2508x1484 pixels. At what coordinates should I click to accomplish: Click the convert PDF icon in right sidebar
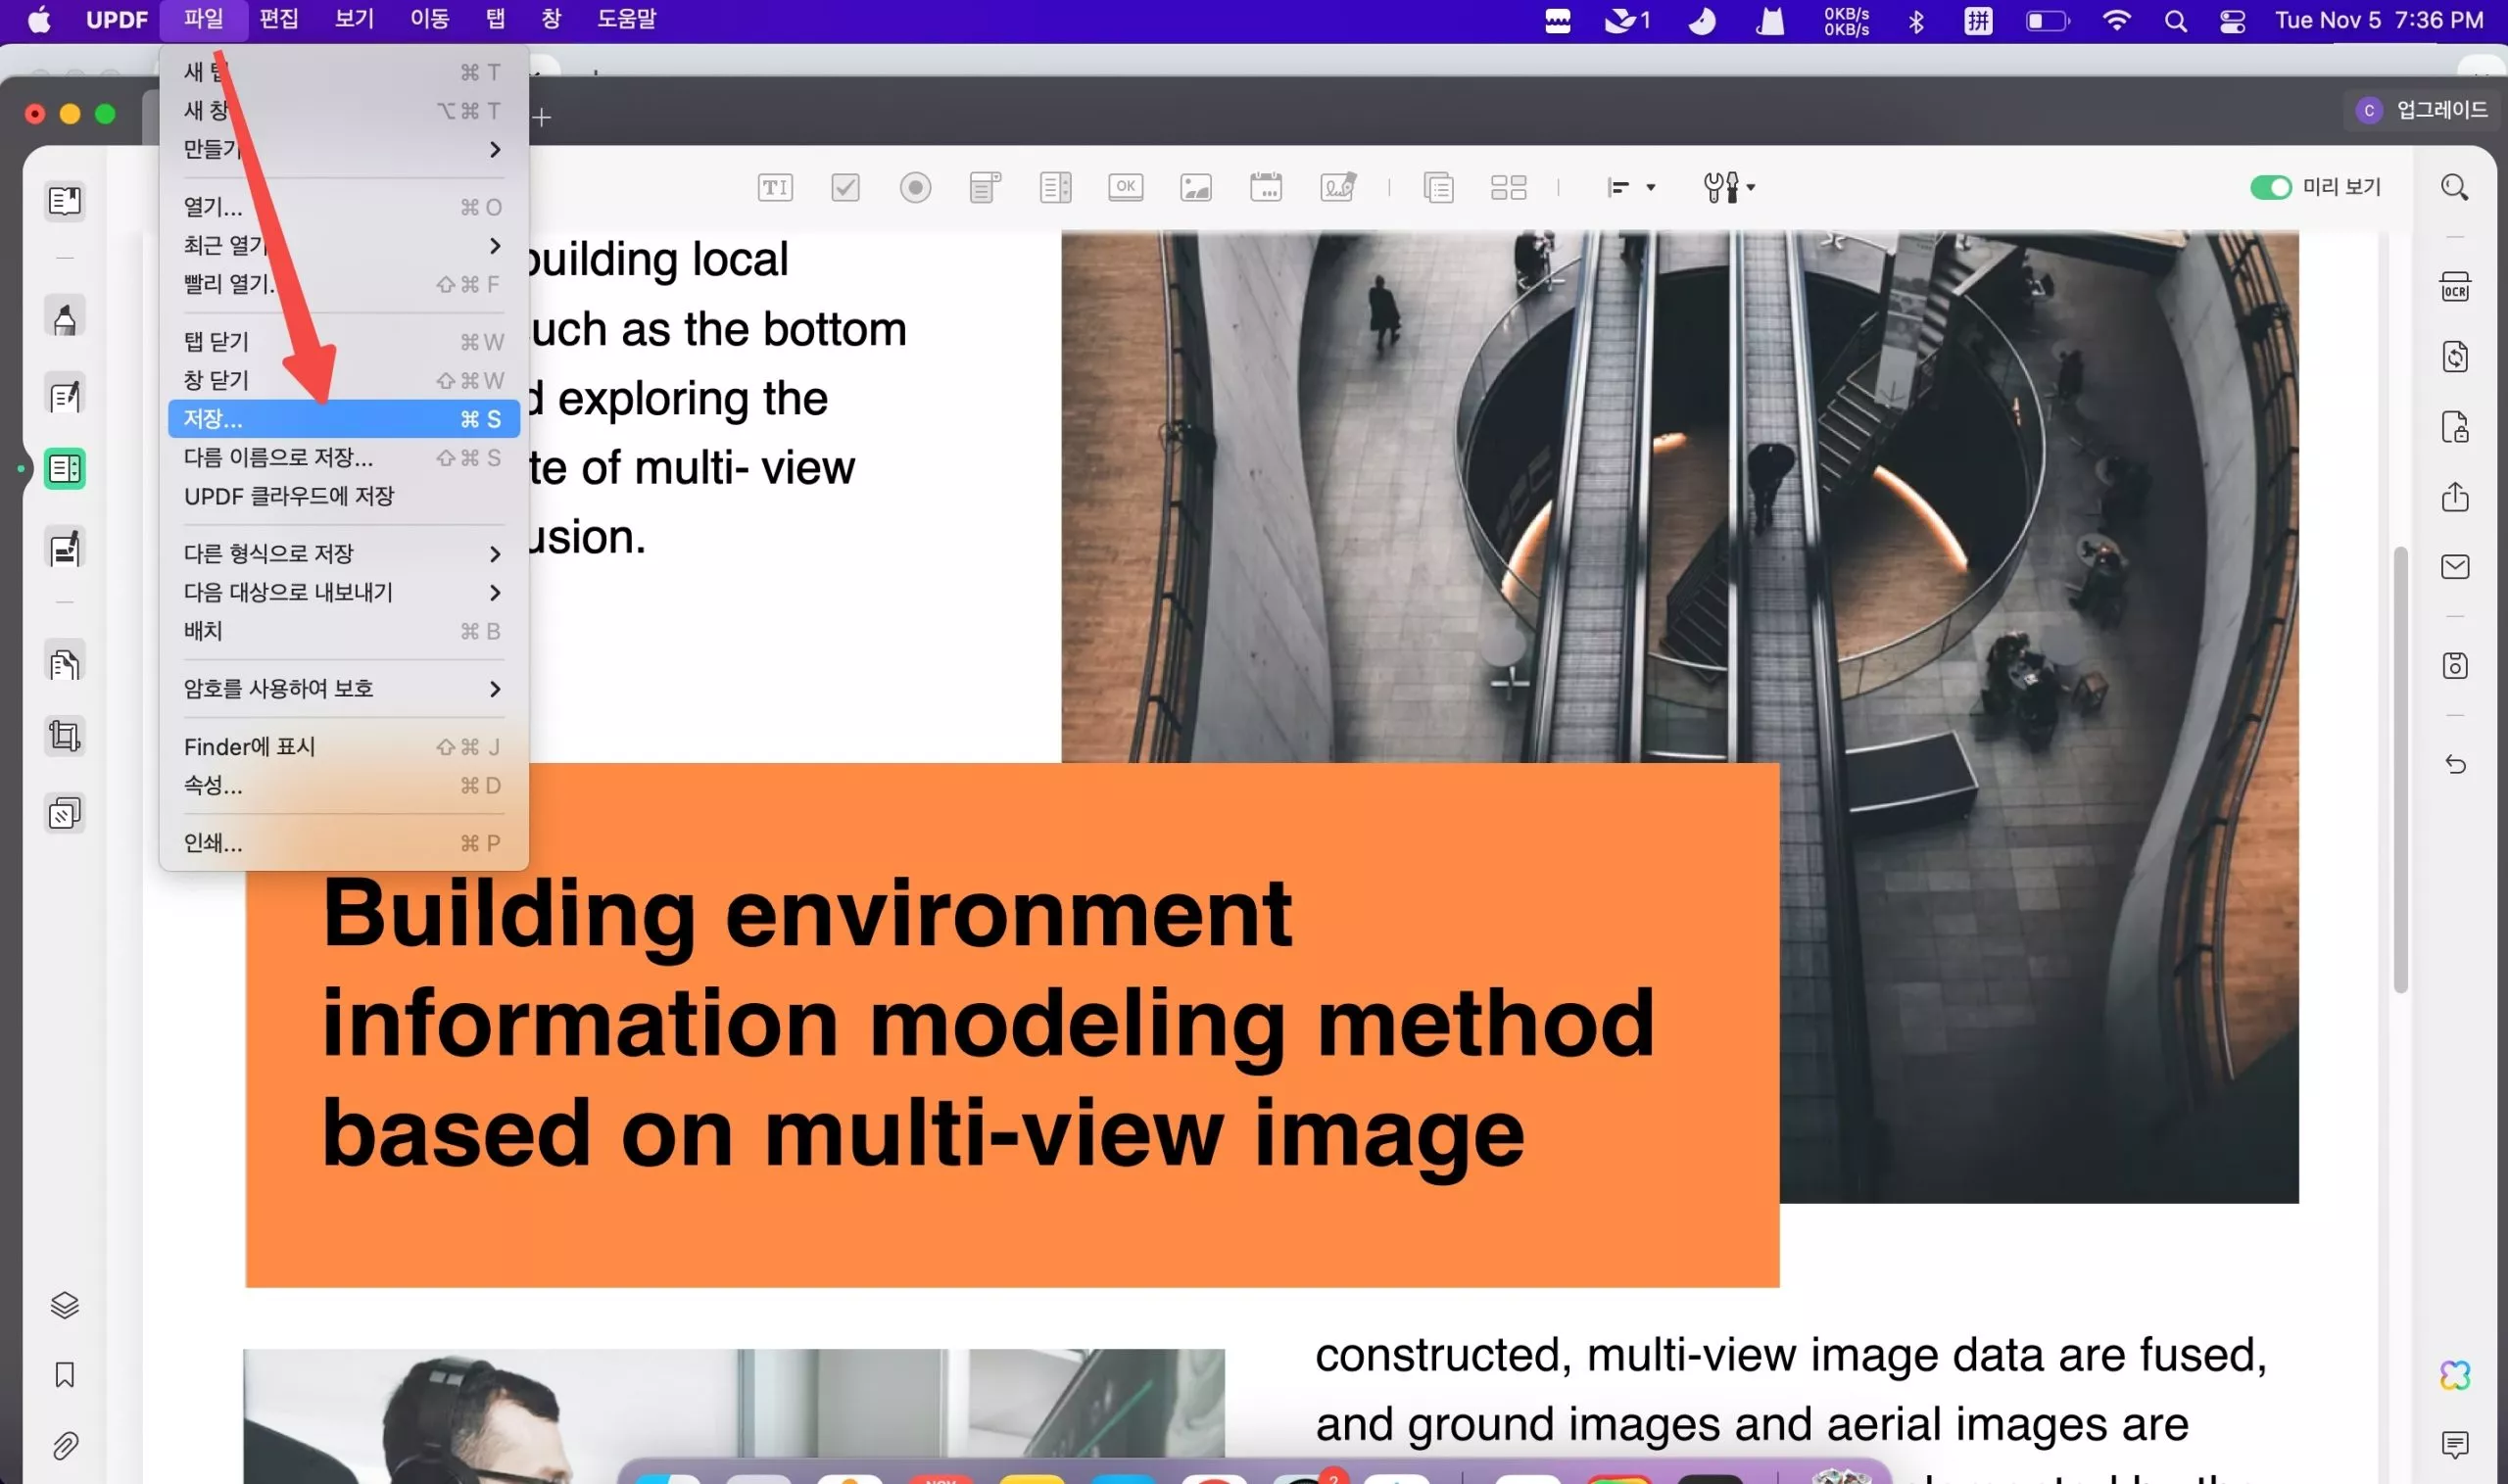2454,357
